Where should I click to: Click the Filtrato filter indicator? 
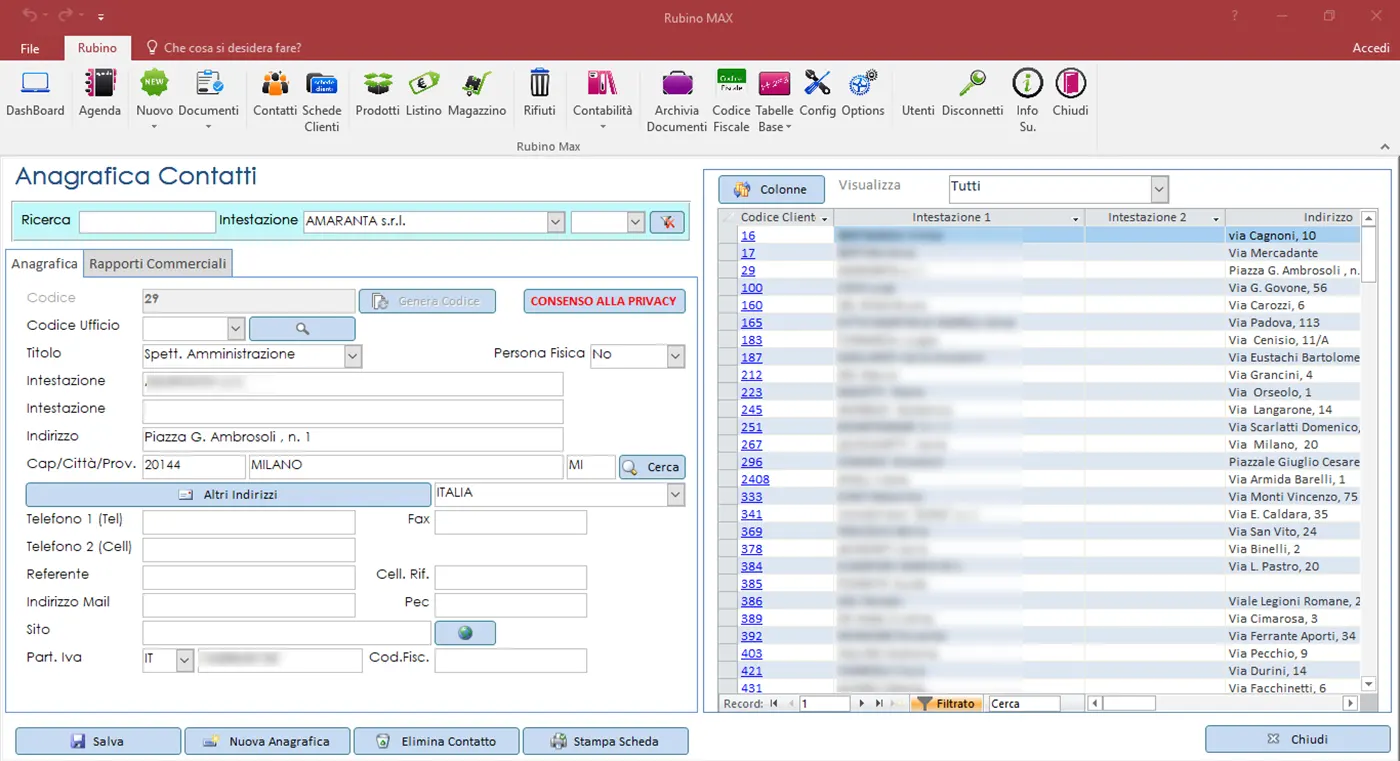point(946,704)
